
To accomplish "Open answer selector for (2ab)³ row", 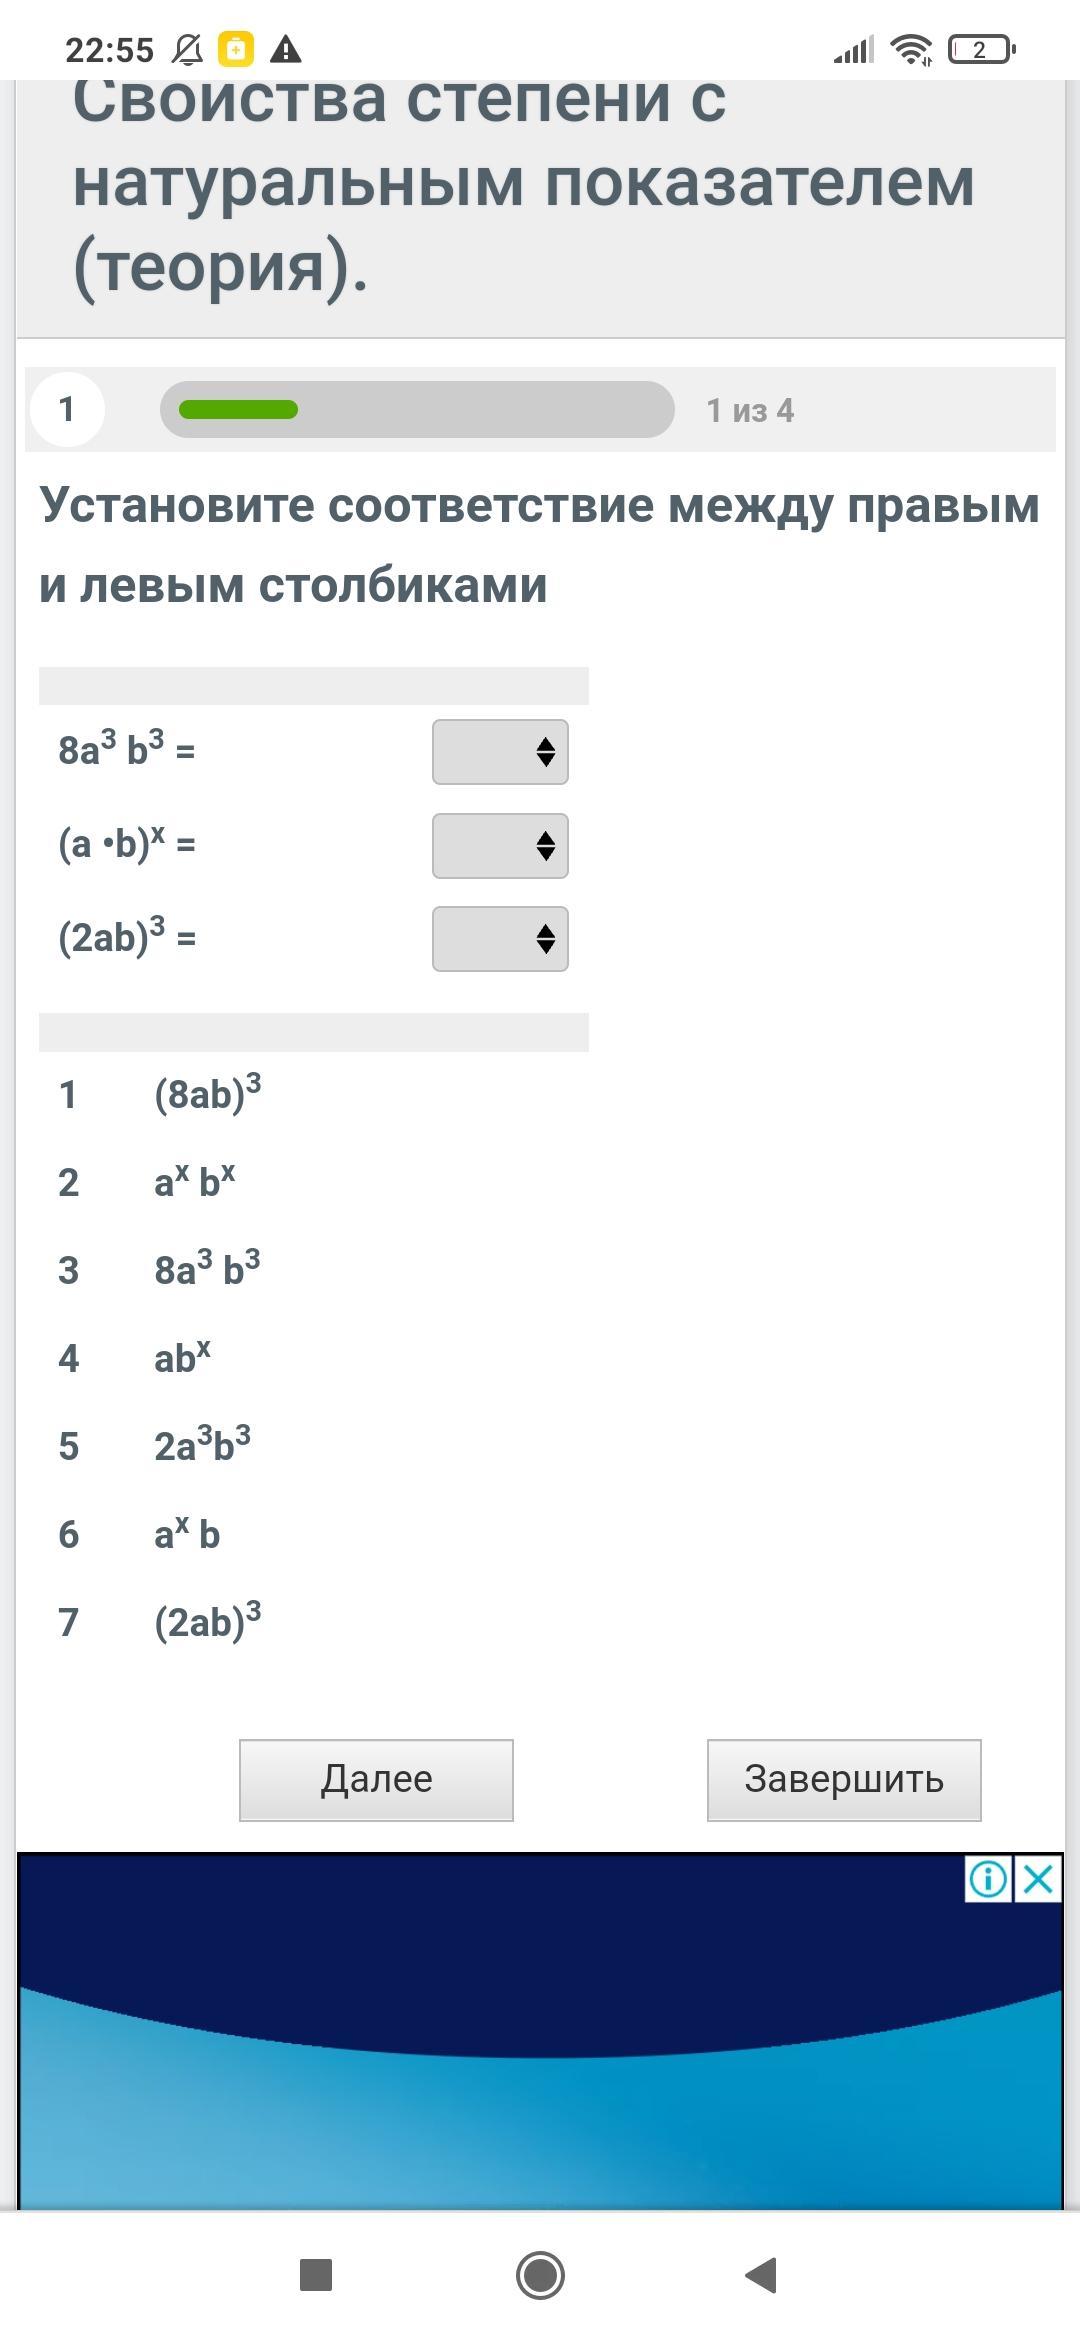I will click(x=500, y=939).
